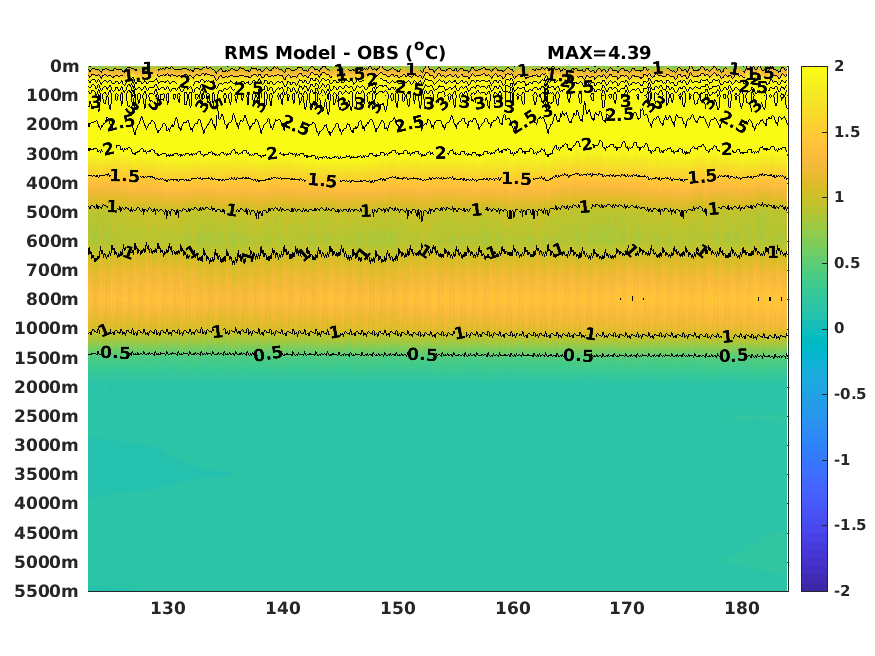The width and height of the screenshot is (875, 656).
Task: Click the colorbar tick label '1.5'
Action: [847, 132]
